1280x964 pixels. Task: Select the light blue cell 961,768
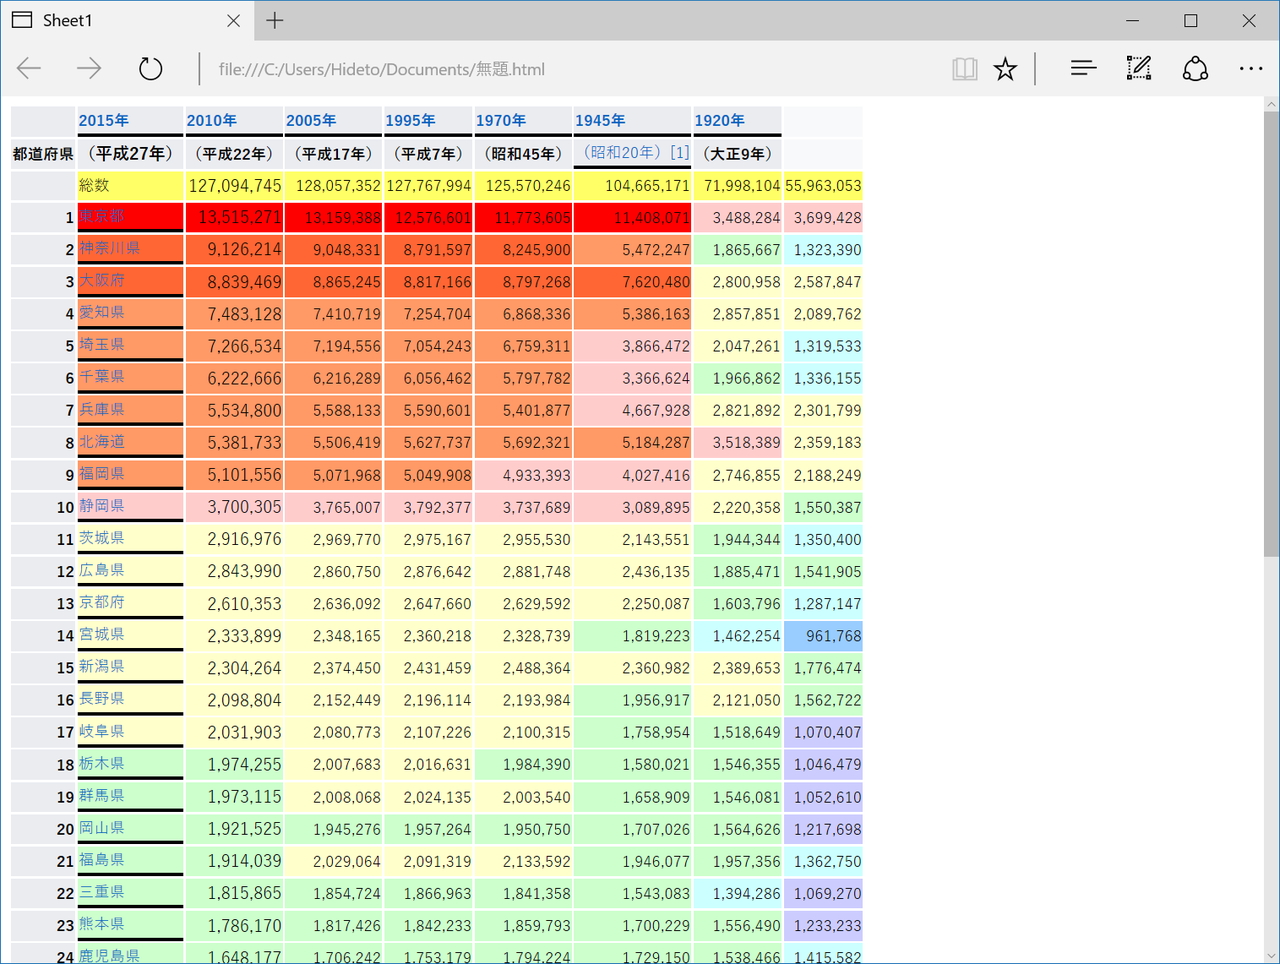coord(823,636)
